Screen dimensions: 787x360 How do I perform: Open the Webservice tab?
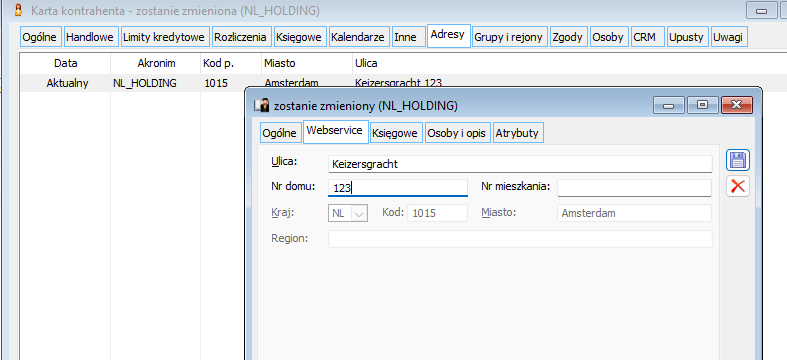[x=335, y=131]
